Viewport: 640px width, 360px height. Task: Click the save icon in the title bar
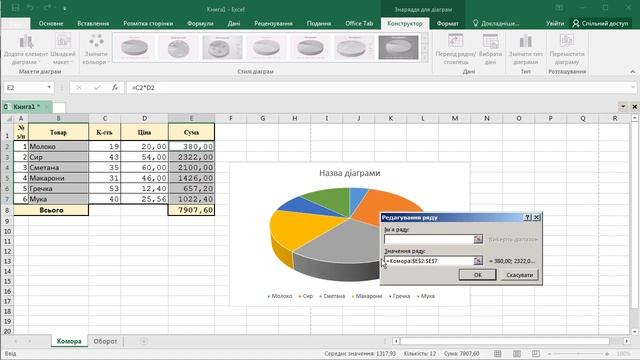pos(15,8)
